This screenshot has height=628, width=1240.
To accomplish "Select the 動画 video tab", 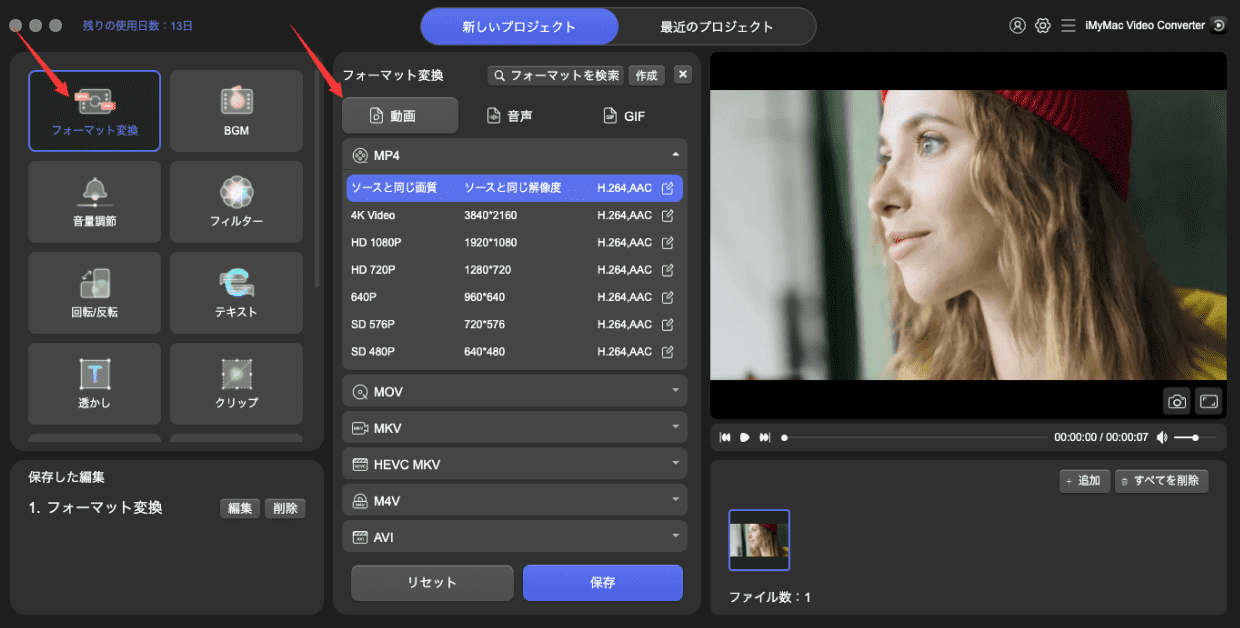I will pos(400,116).
